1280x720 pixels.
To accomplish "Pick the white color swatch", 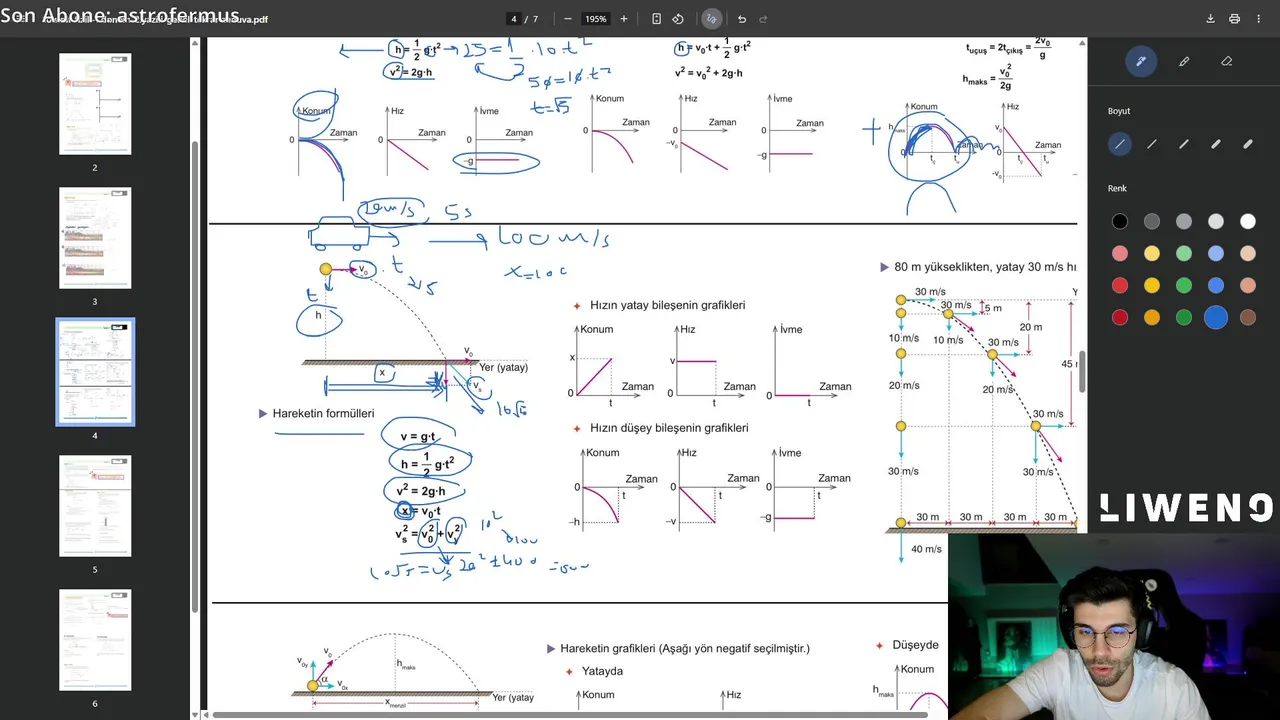I will point(1248,222).
